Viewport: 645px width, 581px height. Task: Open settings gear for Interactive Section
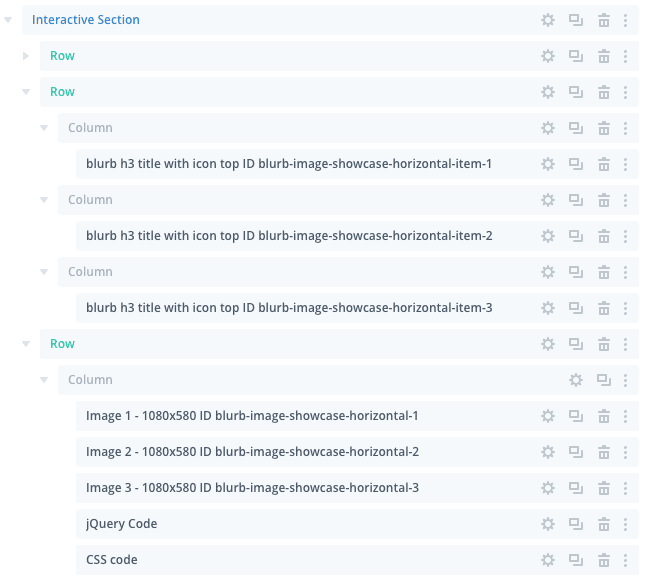(548, 20)
